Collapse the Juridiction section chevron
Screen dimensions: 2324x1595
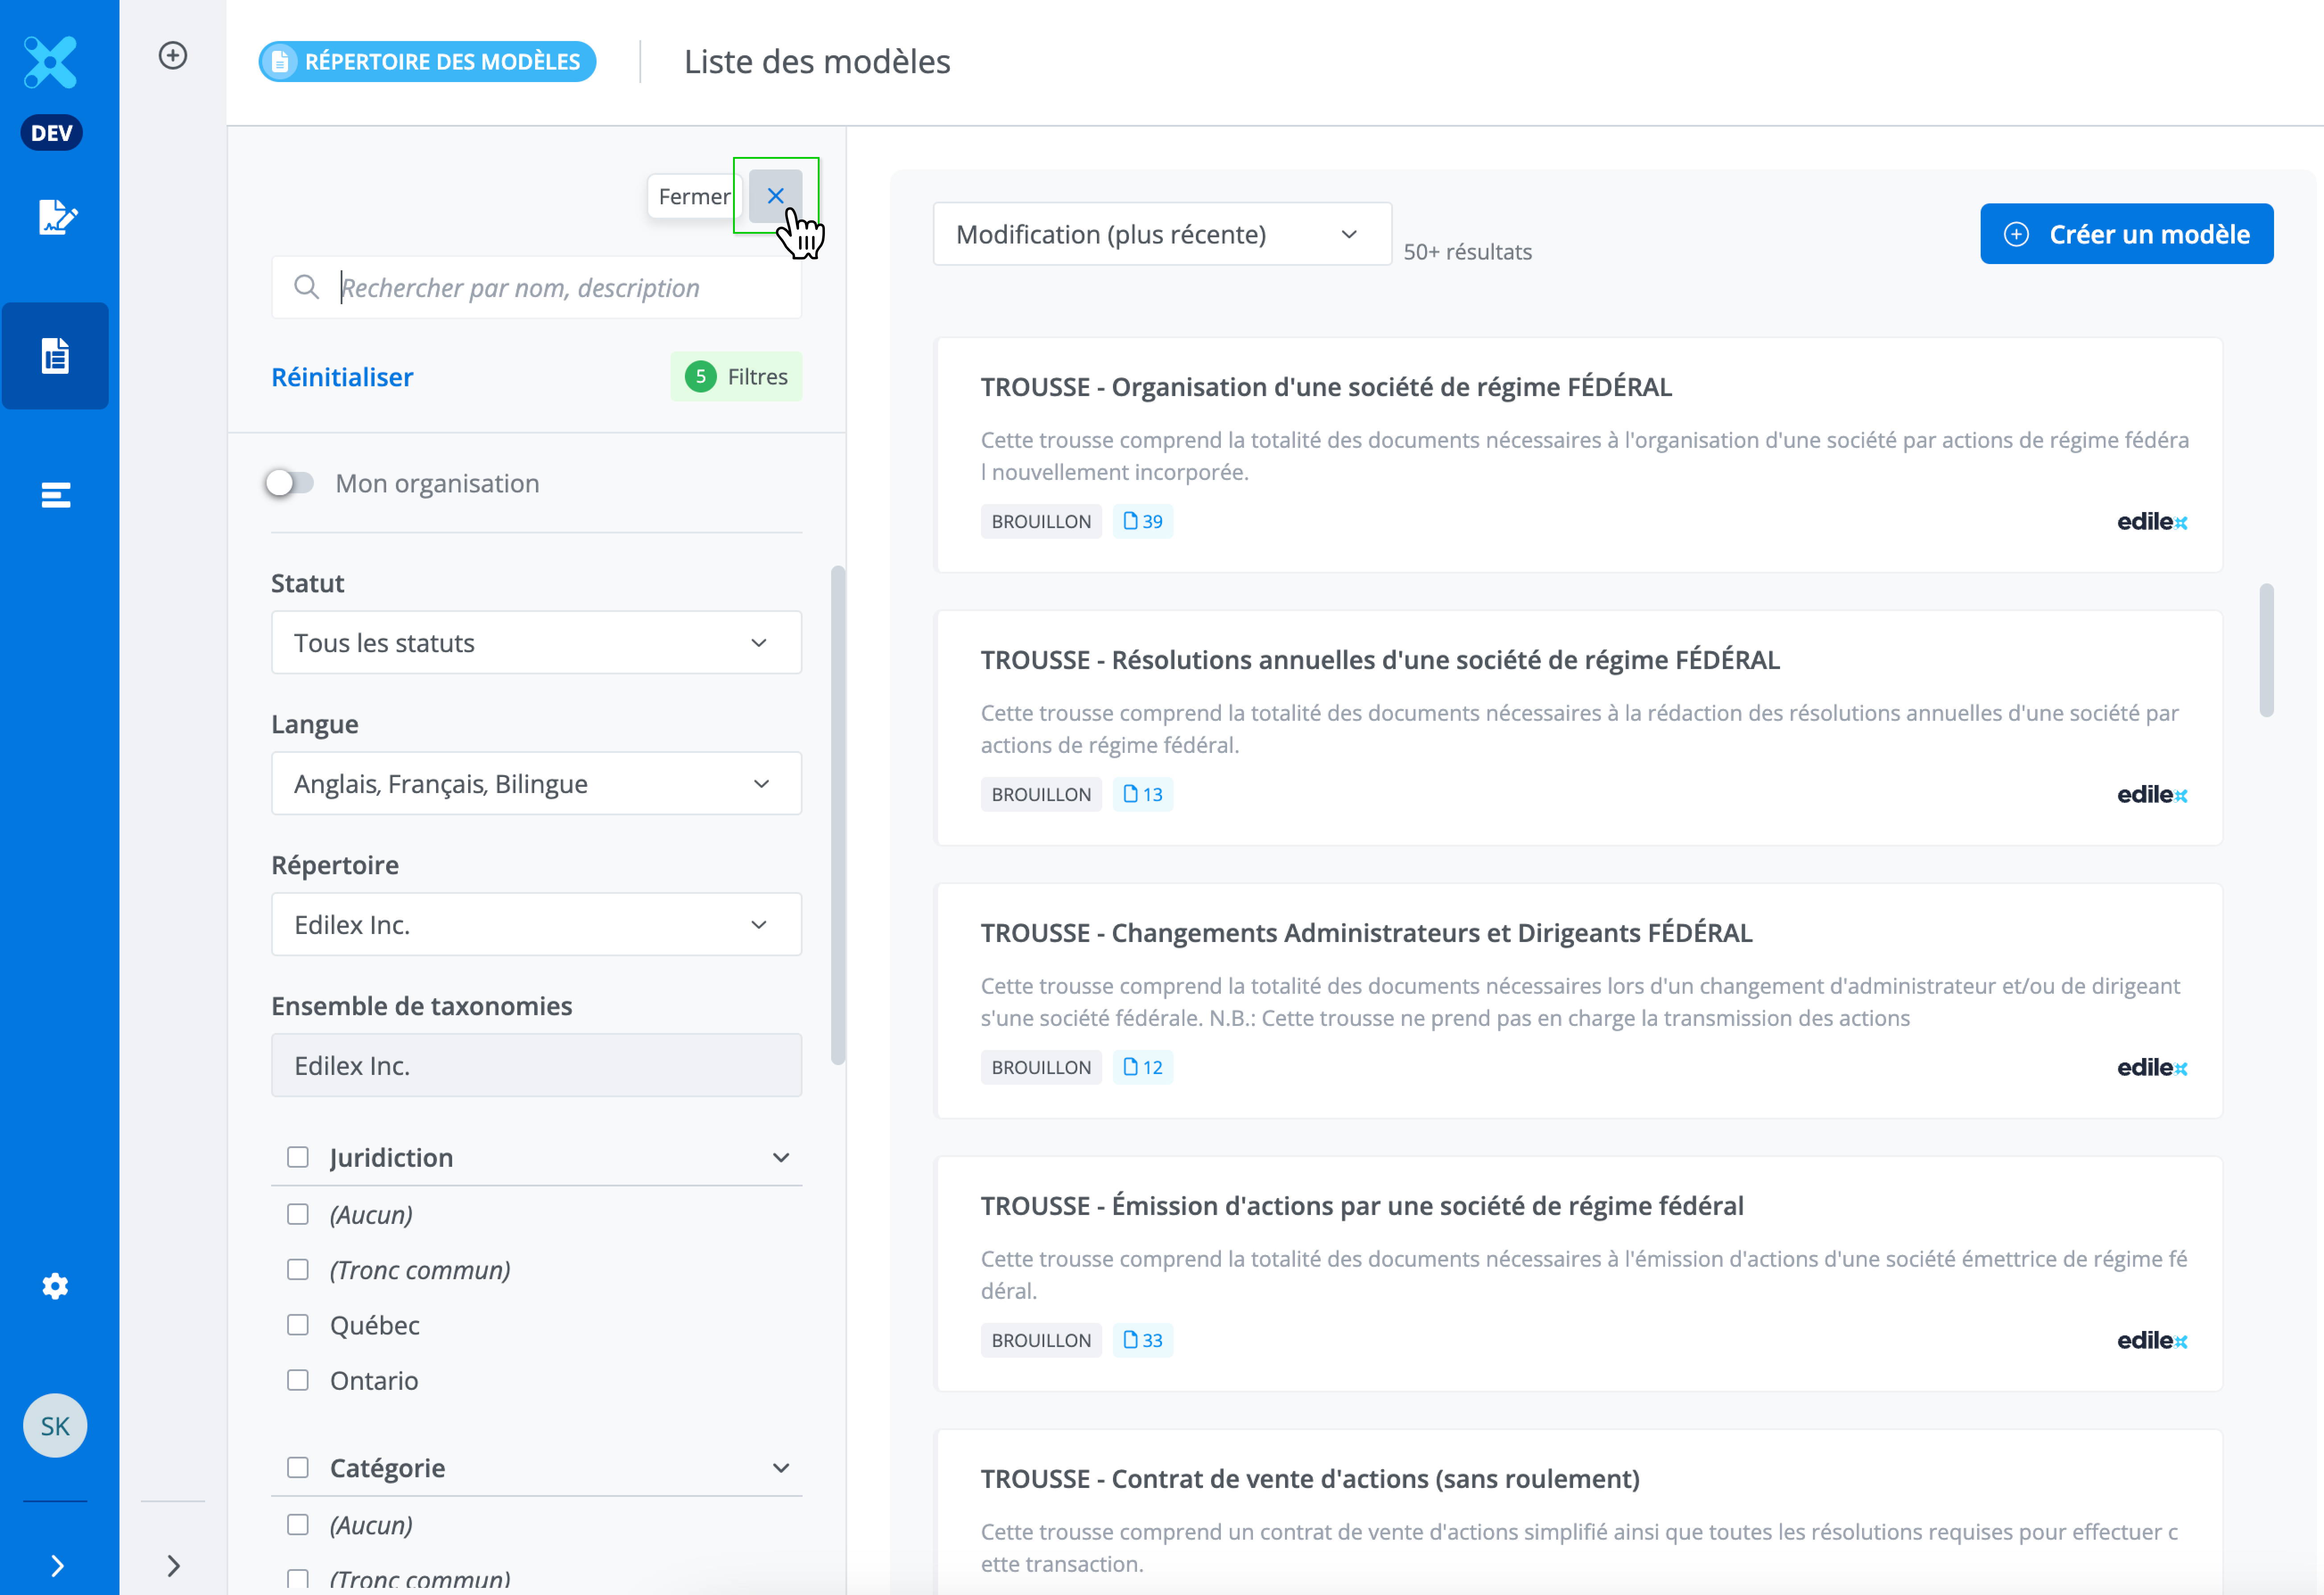point(781,1158)
